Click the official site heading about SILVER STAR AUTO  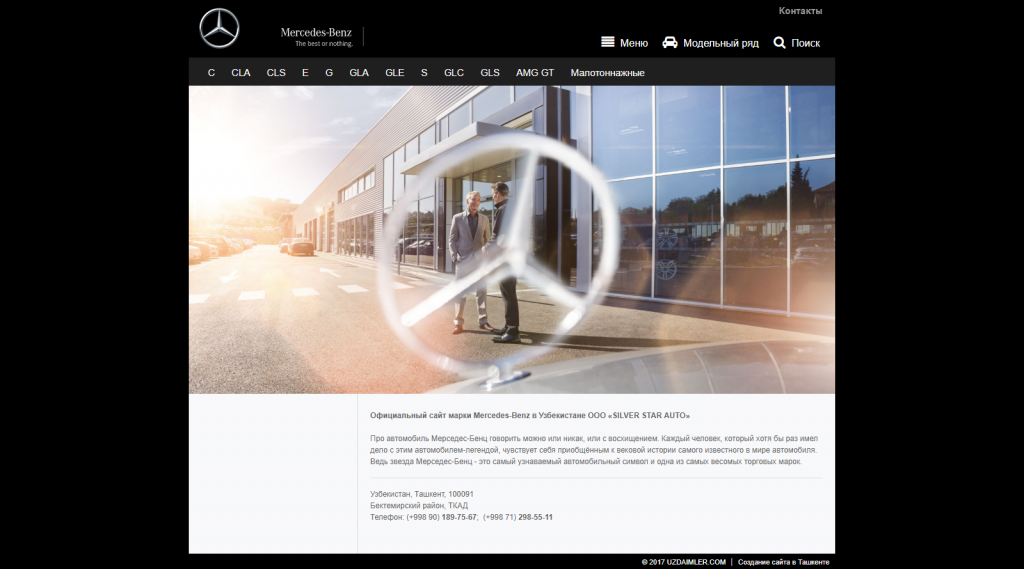click(530, 415)
